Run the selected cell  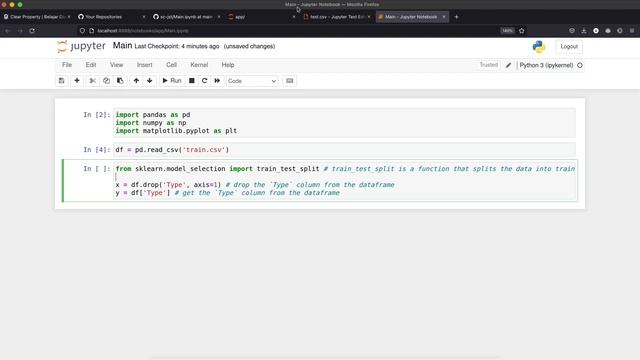click(172, 81)
